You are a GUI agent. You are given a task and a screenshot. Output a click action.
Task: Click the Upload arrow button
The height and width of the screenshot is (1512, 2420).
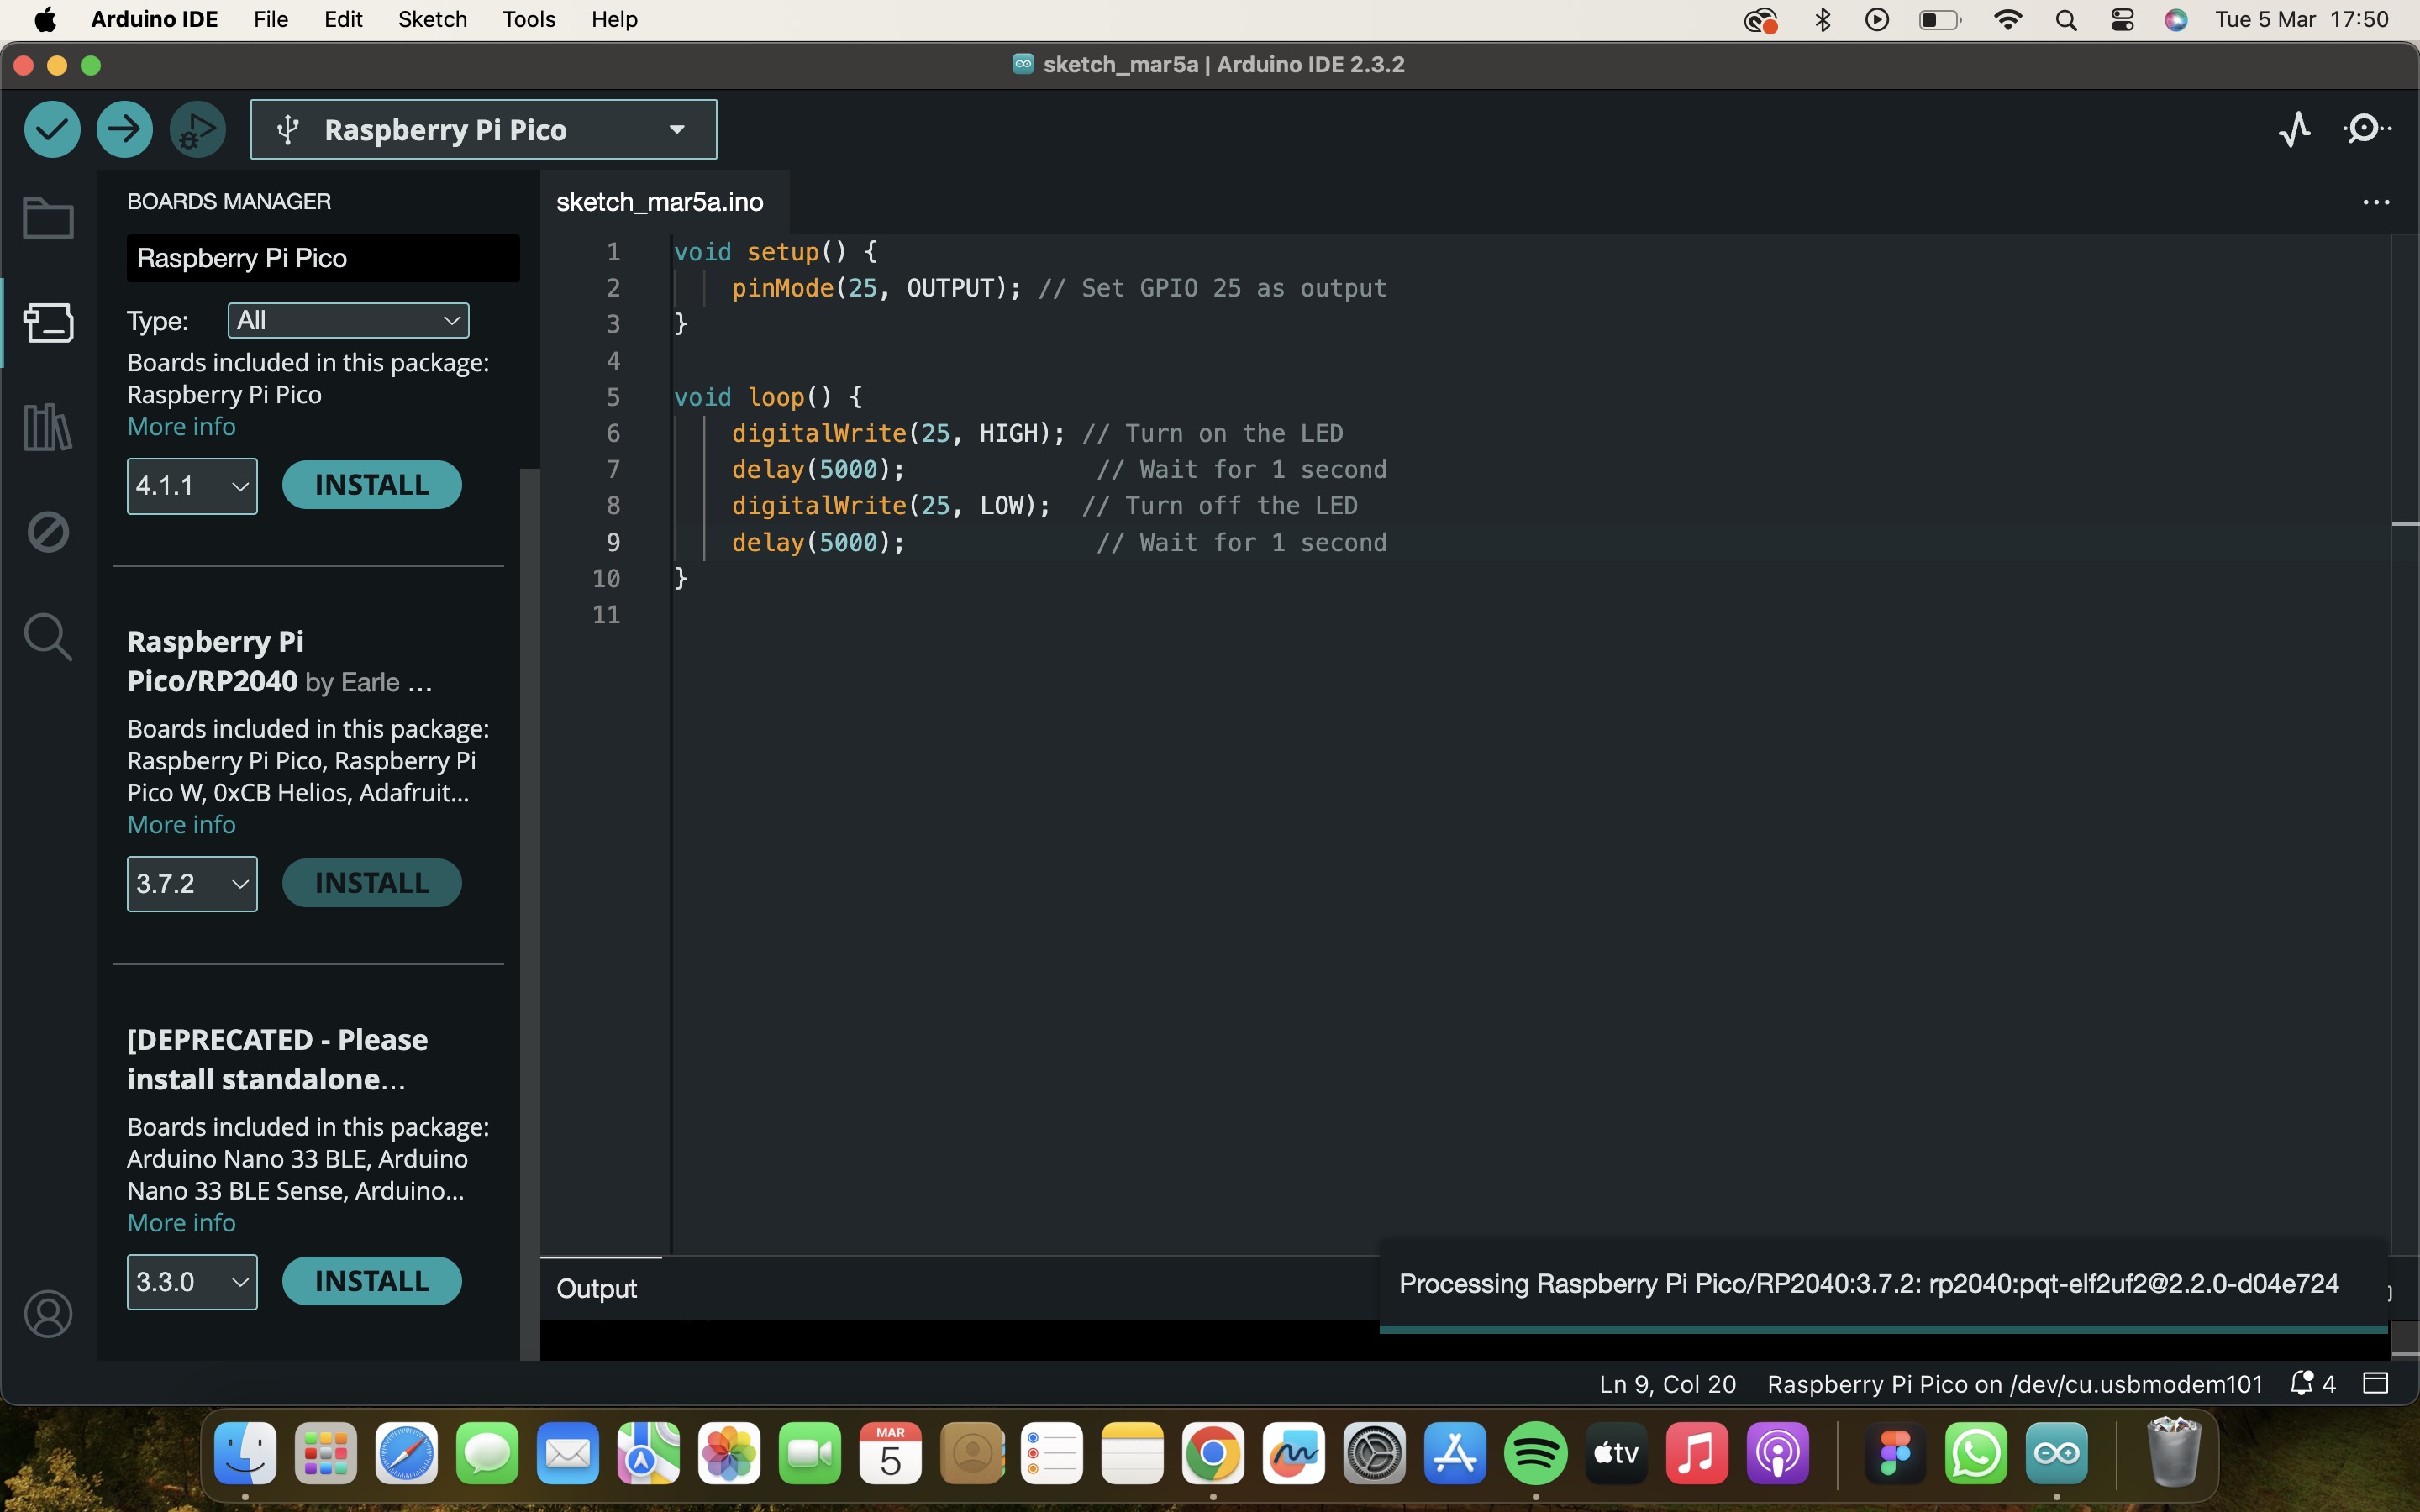pyautogui.click(x=124, y=129)
